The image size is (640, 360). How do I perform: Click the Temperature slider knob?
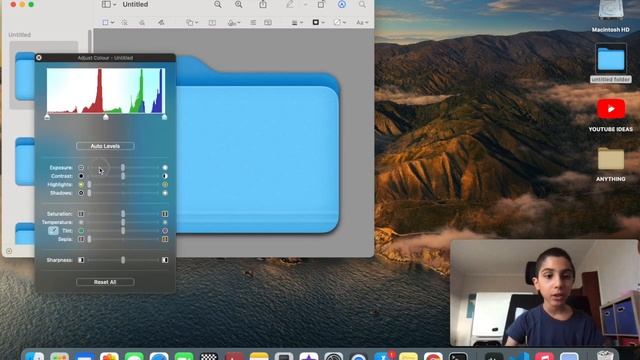pos(123,222)
